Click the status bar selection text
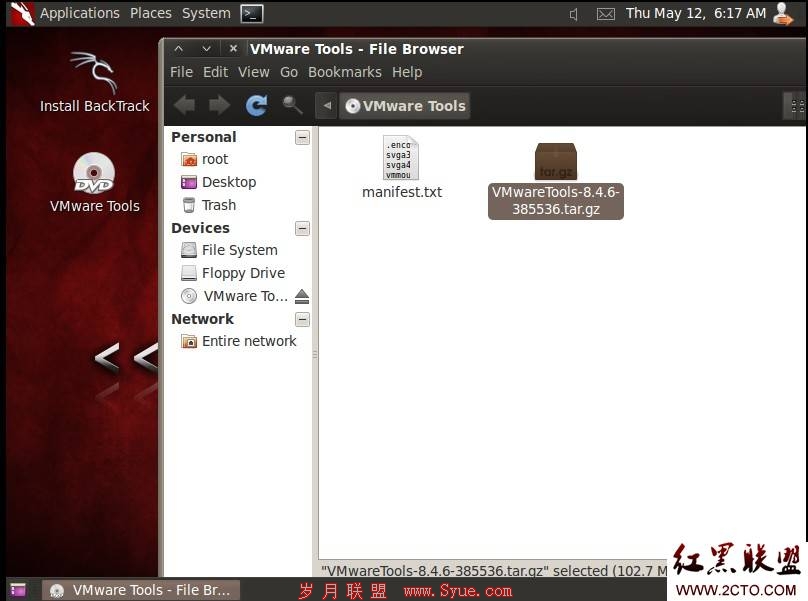 coord(494,571)
